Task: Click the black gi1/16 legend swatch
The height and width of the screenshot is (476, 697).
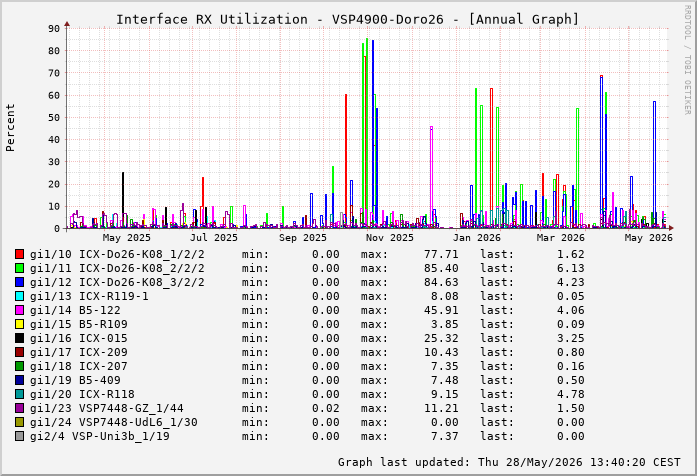Action: [x=19, y=338]
